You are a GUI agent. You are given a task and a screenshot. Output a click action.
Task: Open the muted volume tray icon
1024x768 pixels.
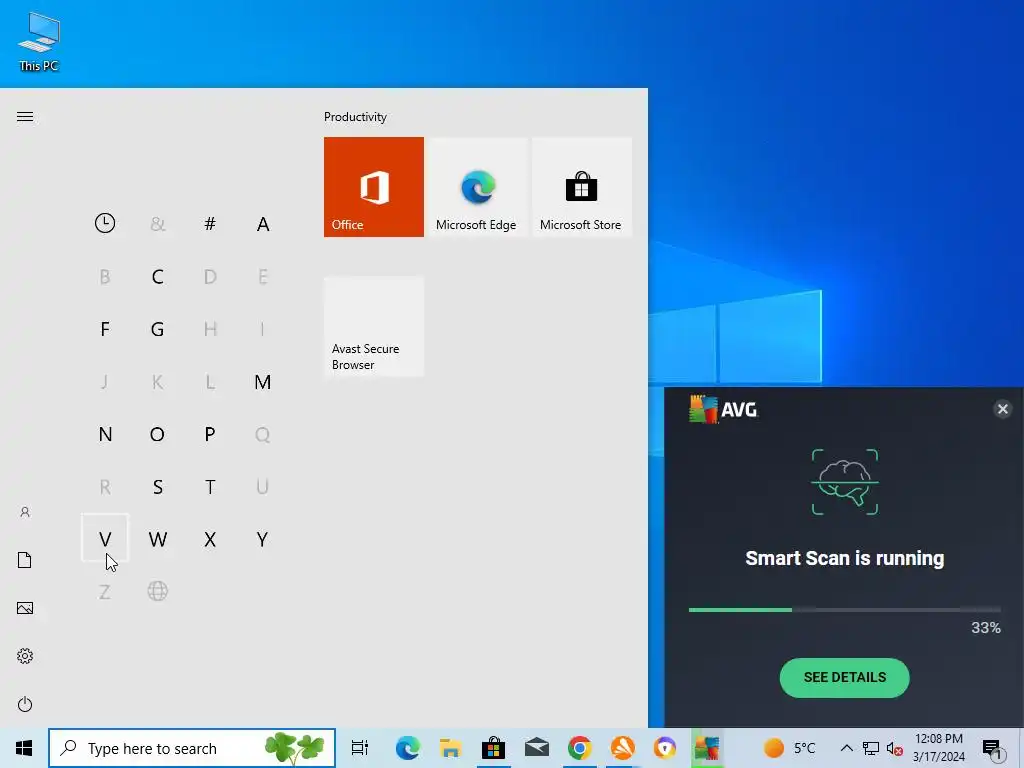pyautogui.click(x=895, y=748)
